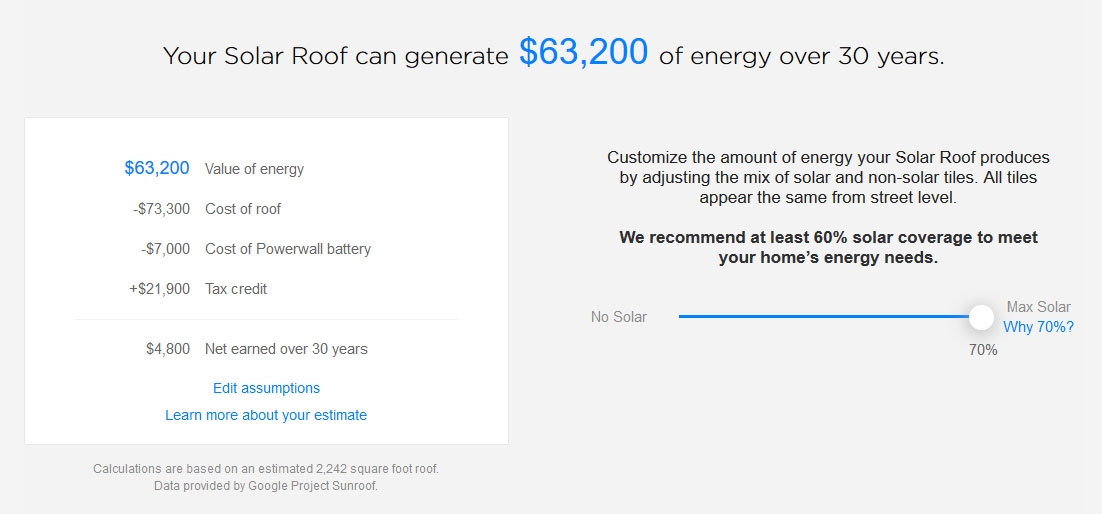Click the -$7,000 battery cost amount
Viewport: 1102px width, 514px height.
click(x=165, y=249)
